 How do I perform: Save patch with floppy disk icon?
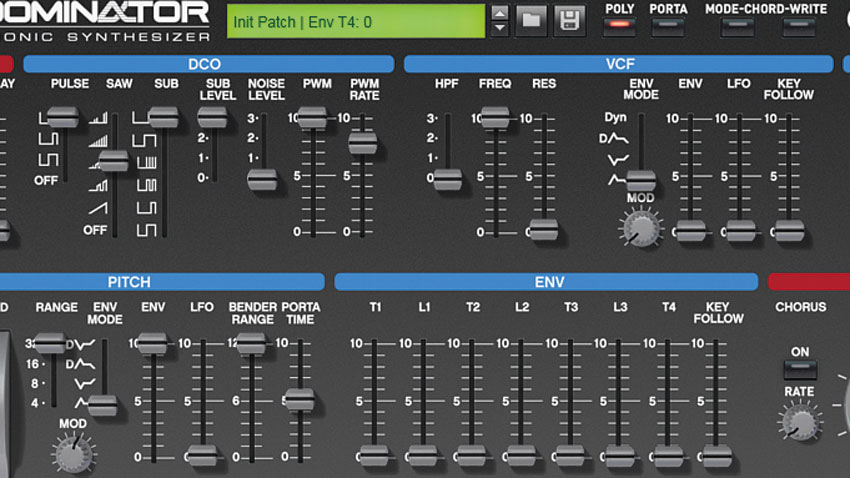(569, 21)
